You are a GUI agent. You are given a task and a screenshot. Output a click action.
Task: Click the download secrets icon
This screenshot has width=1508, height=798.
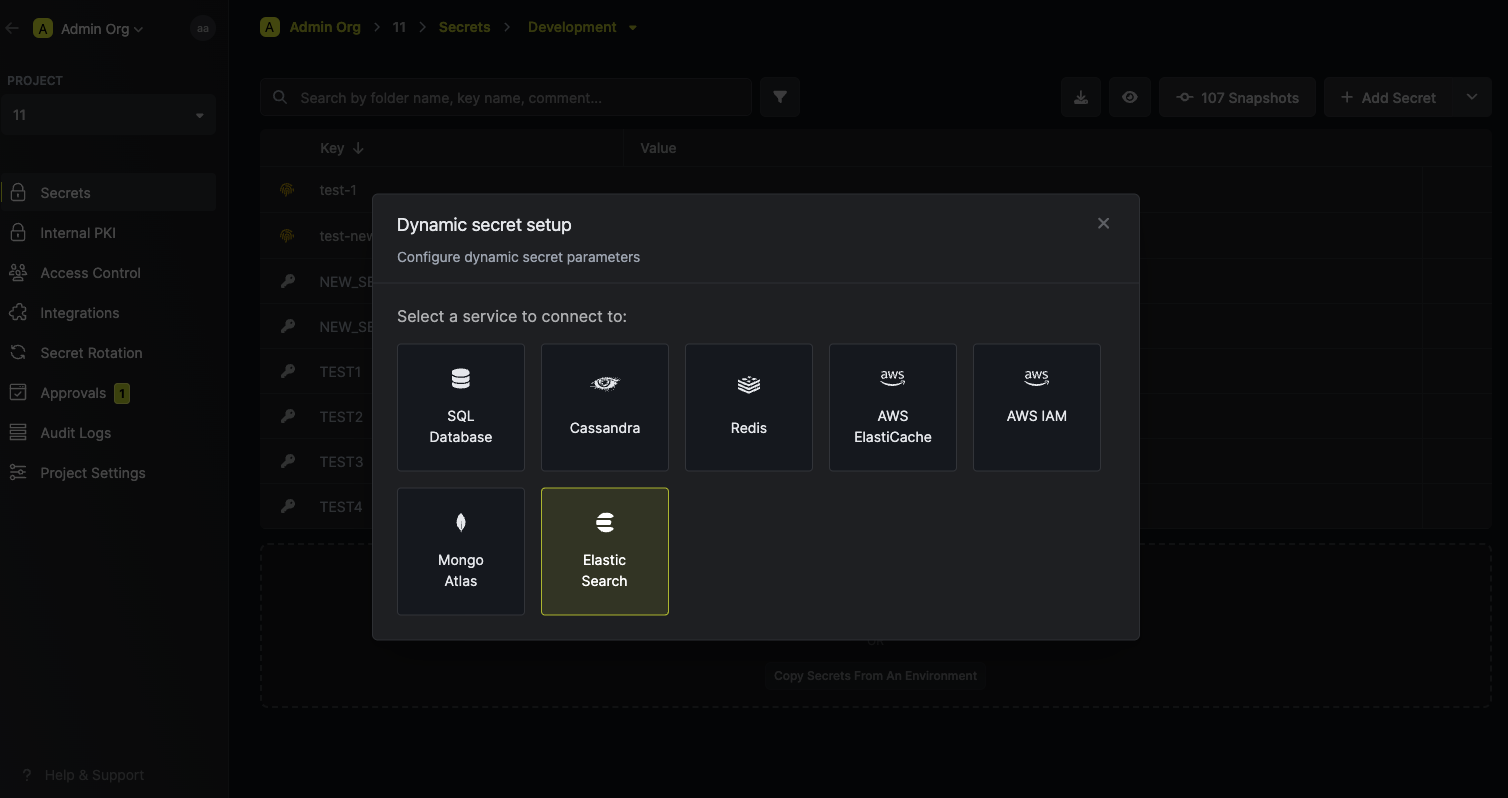[1081, 97]
